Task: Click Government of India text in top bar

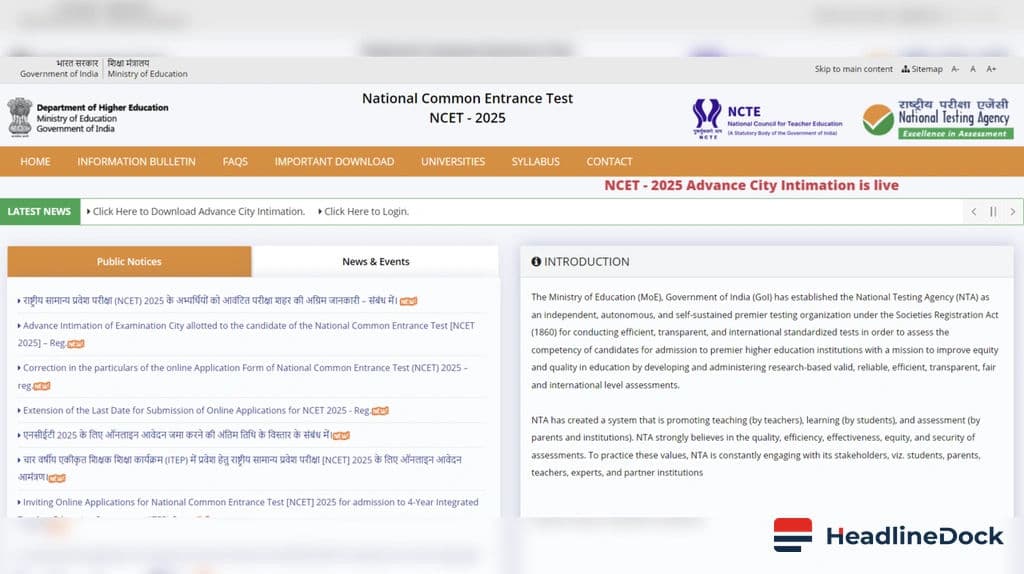Action: pos(59,74)
